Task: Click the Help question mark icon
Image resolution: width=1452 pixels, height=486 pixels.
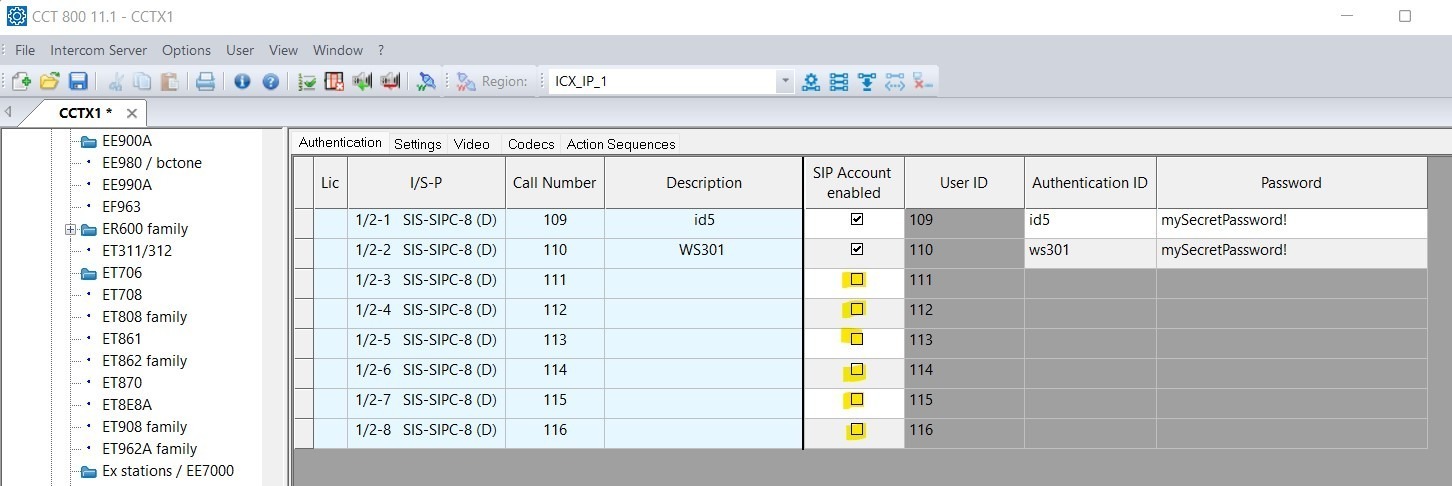Action: click(270, 82)
